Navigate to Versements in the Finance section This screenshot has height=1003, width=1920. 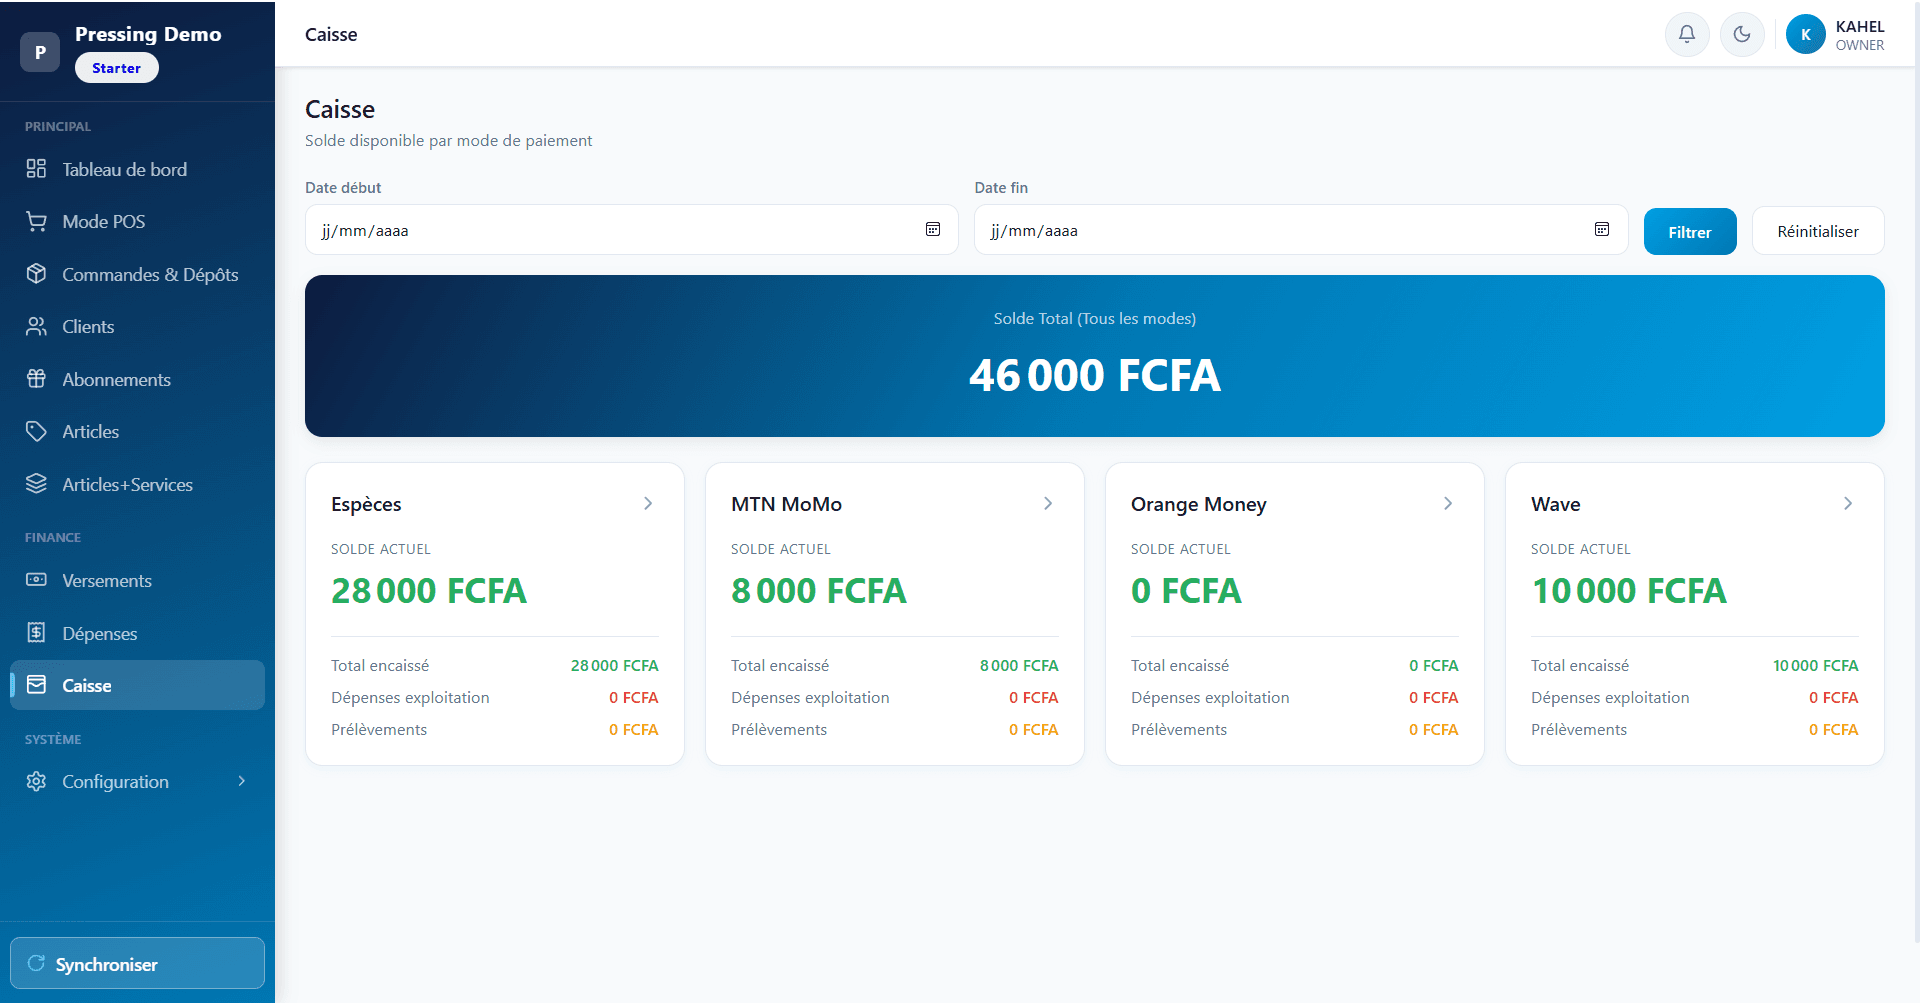pos(137,580)
